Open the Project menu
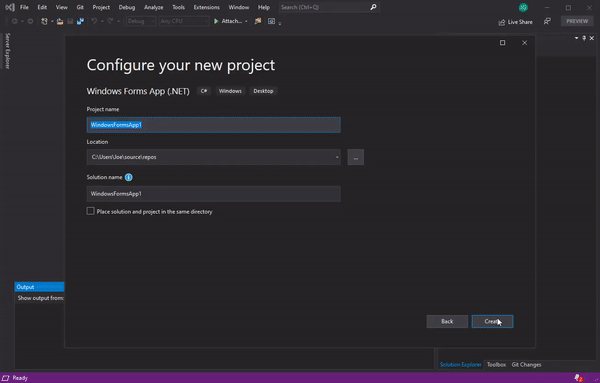This screenshot has height=383, width=600. tap(101, 7)
